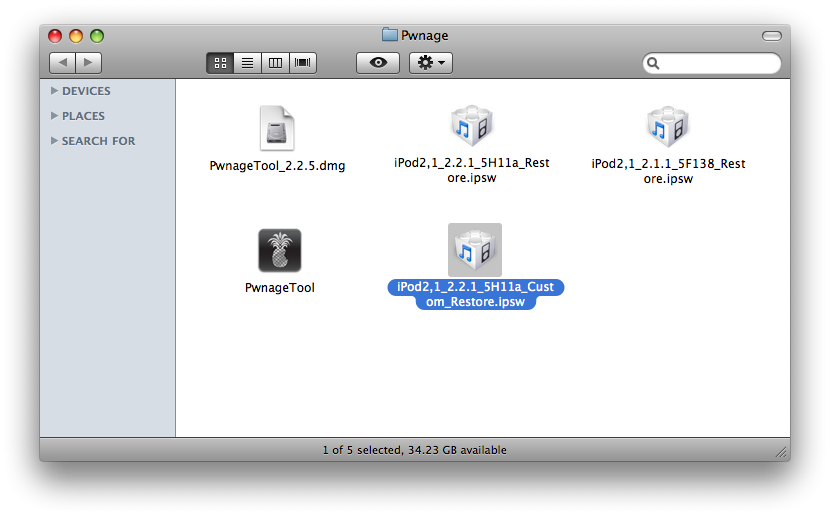Go back using the left arrow button
This screenshot has width=830, height=516.
63,63
